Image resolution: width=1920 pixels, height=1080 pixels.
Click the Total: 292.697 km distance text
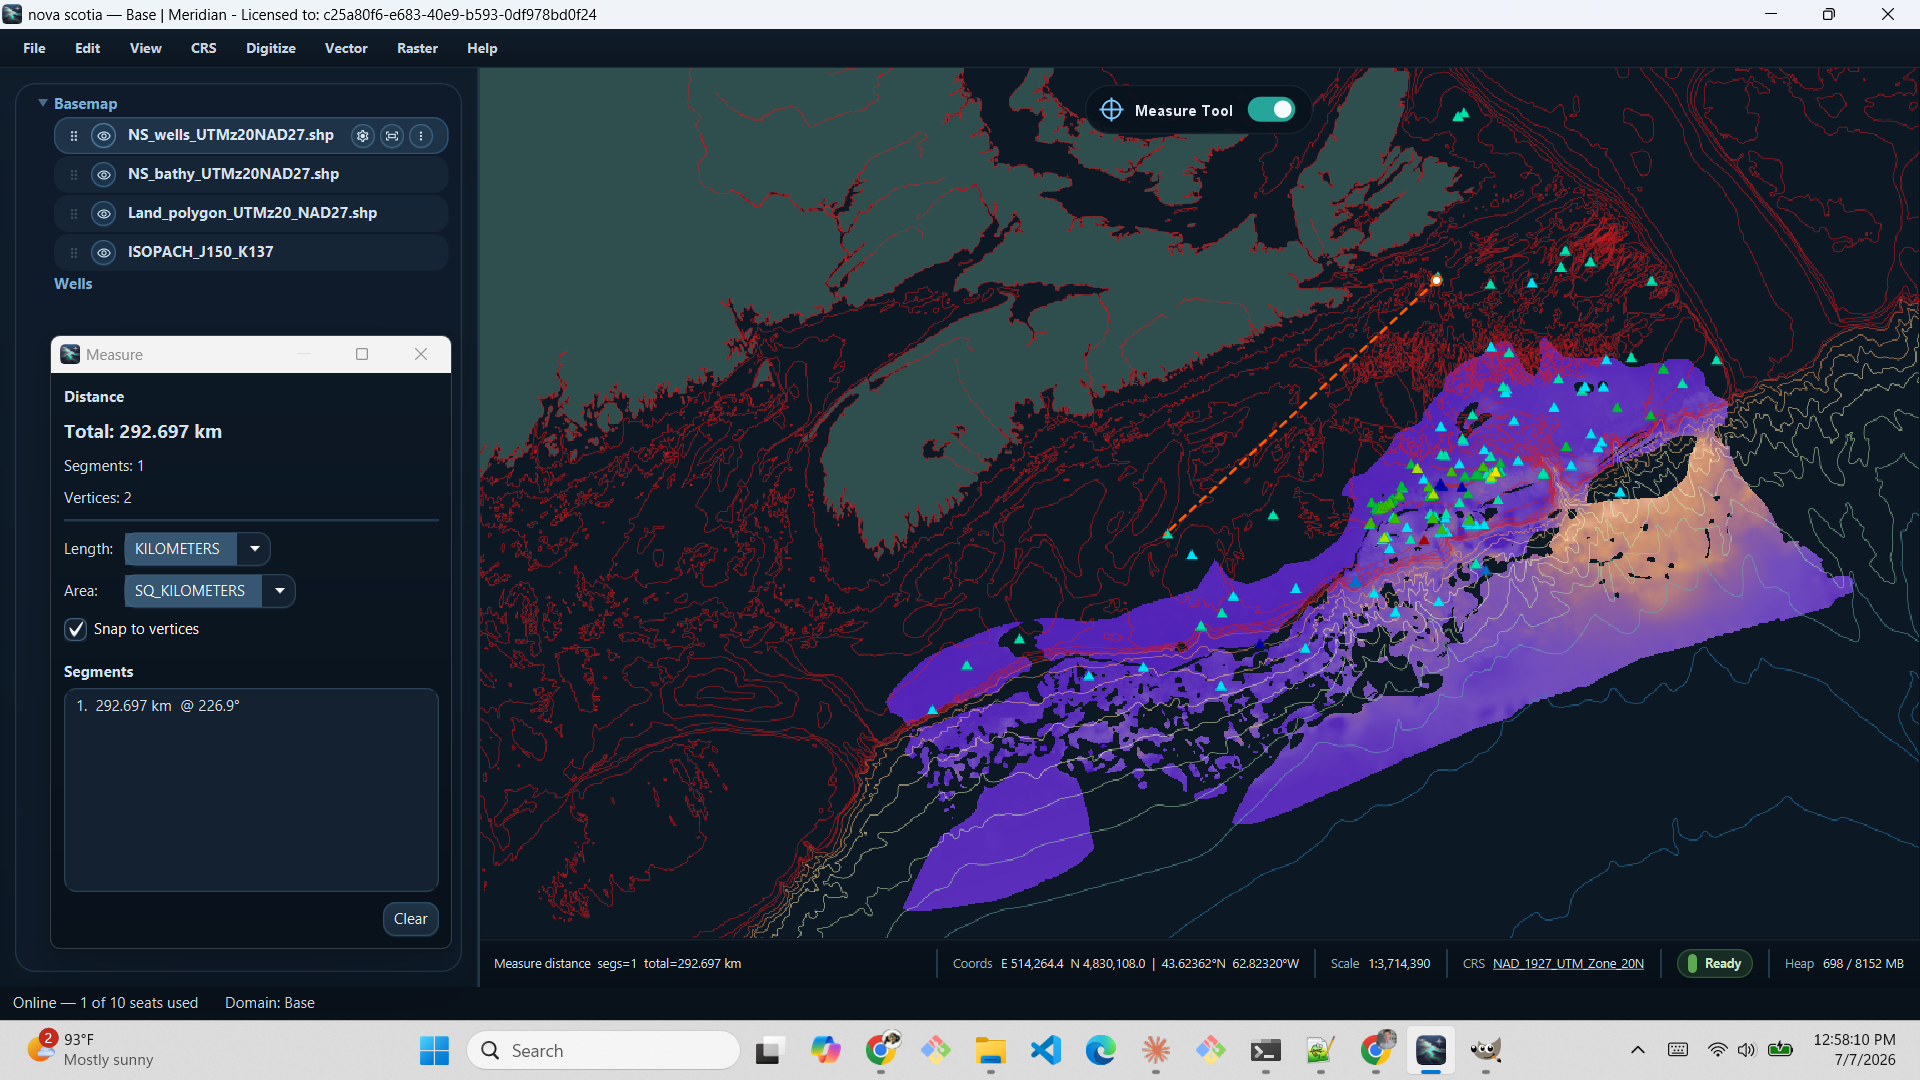(143, 432)
